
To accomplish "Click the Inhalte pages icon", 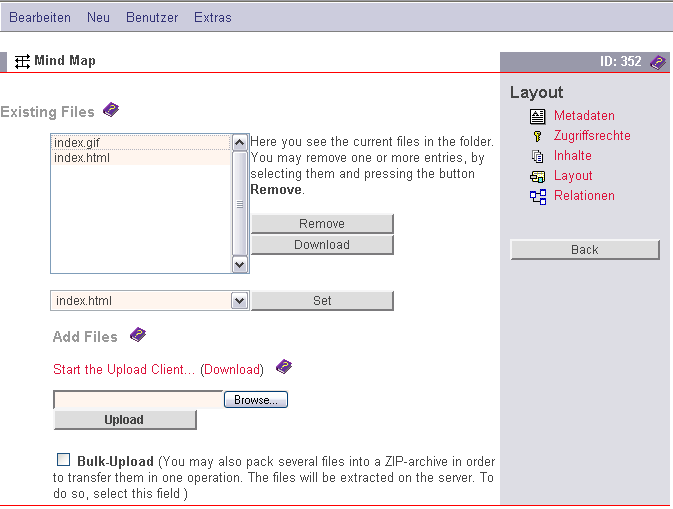I will (537, 156).
